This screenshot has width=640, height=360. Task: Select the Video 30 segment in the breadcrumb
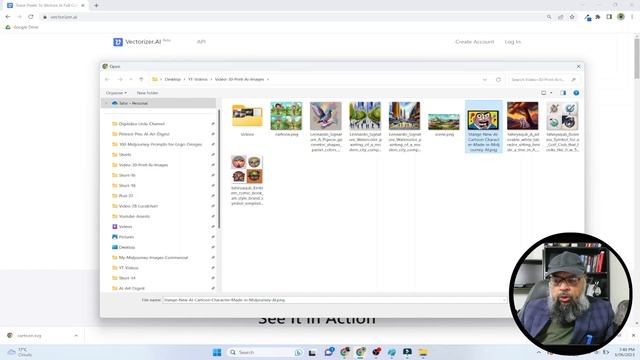click(239, 80)
